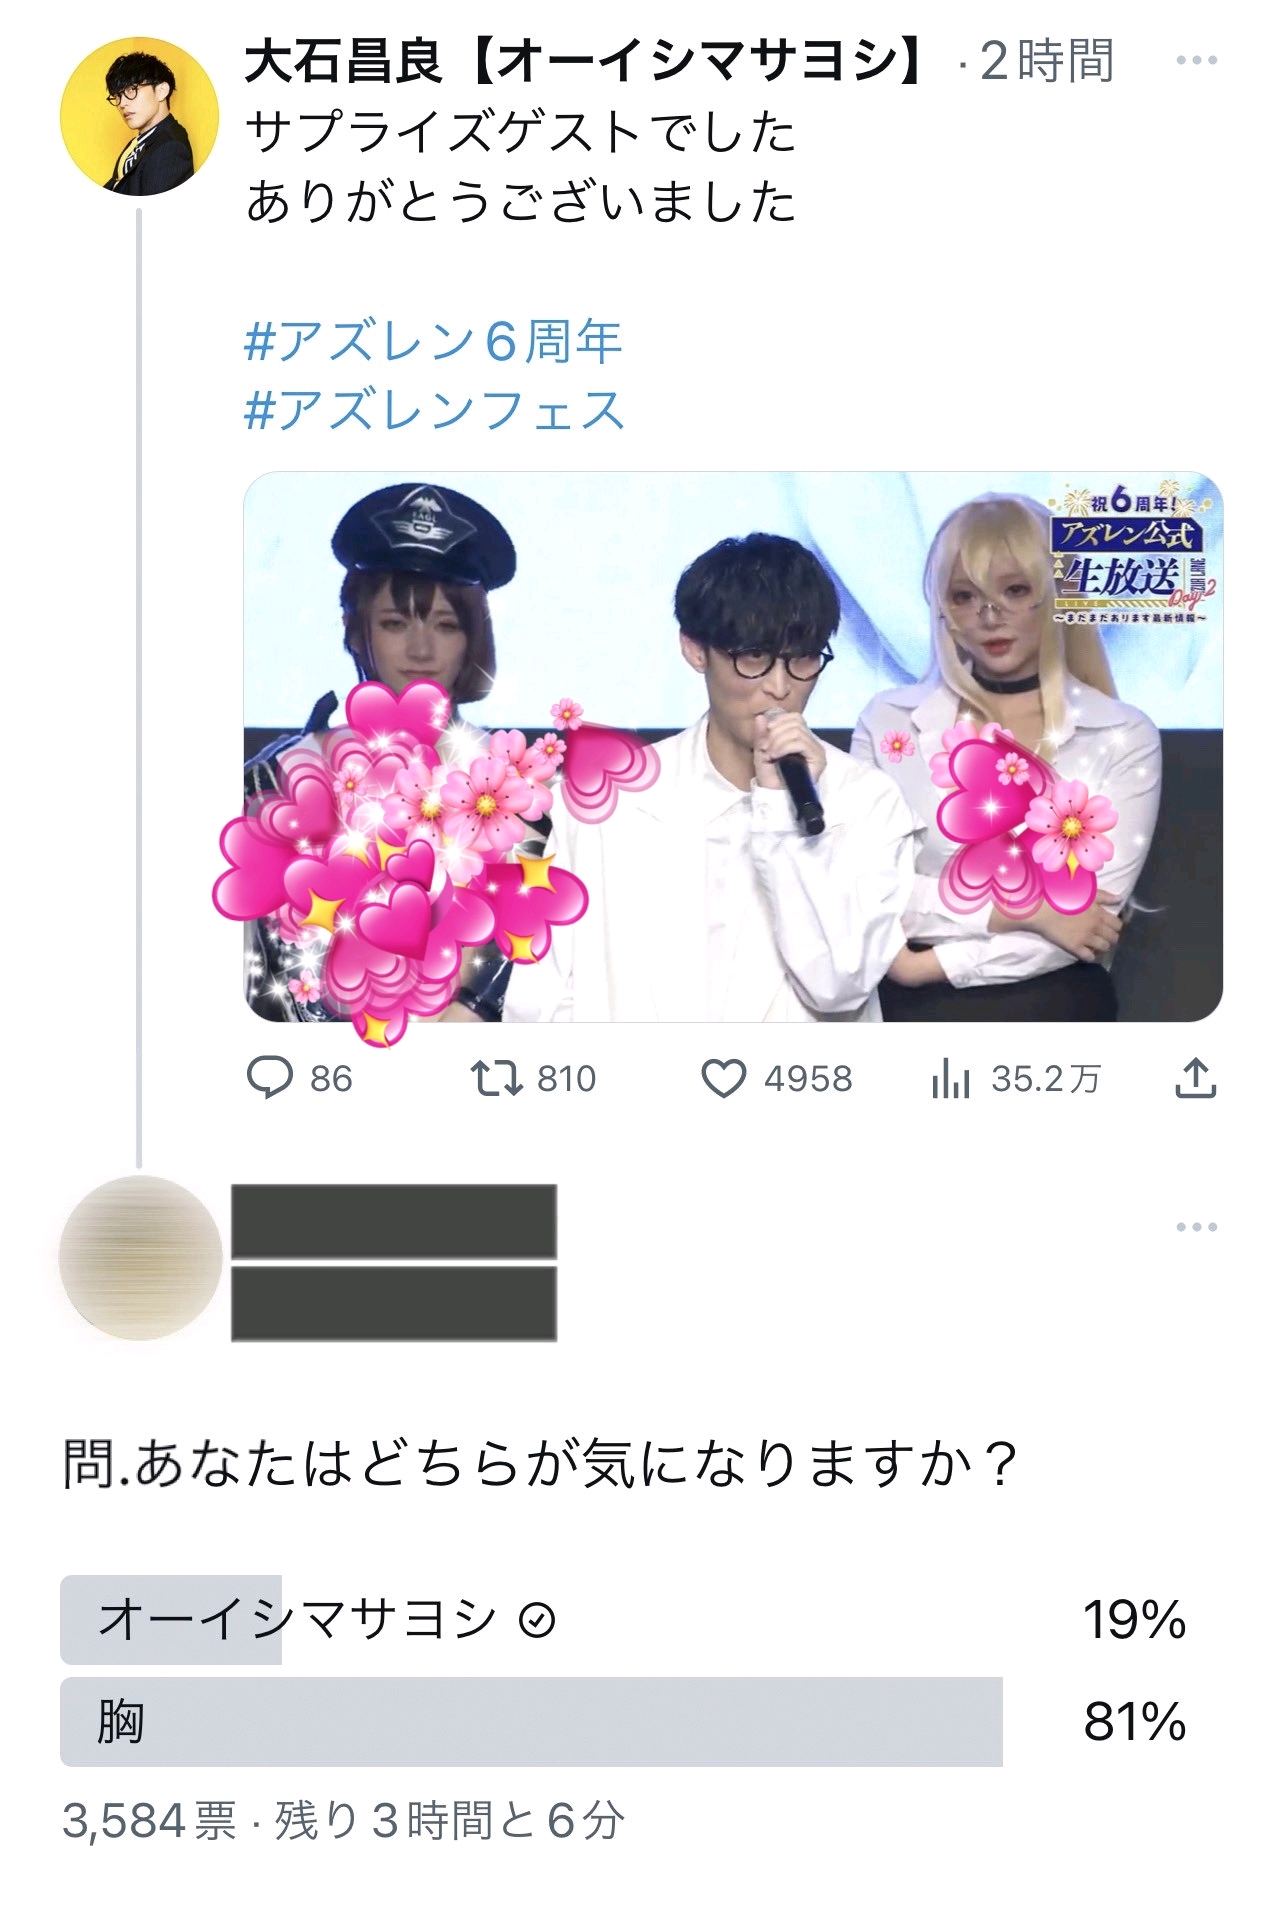Open the blurred avatar of the poll author
1284x1924 pixels.
click(x=140, y=1258)
